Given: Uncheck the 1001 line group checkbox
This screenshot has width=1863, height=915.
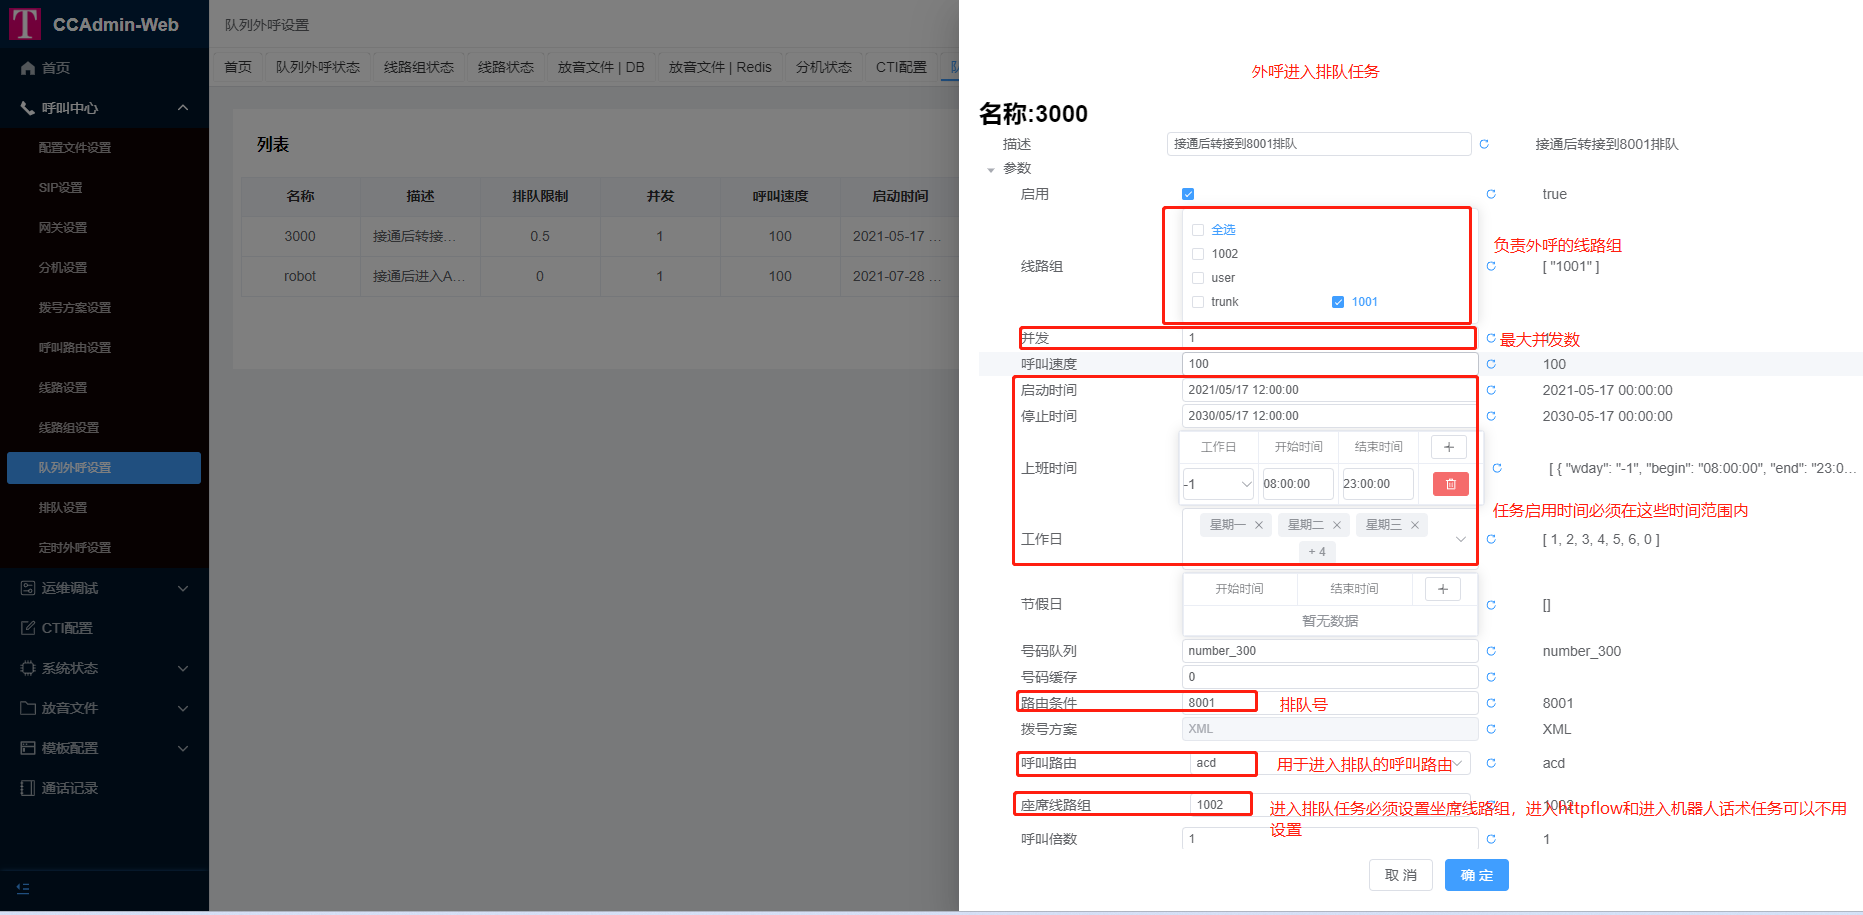Looking at the screenshot, I should (1338, 302).
